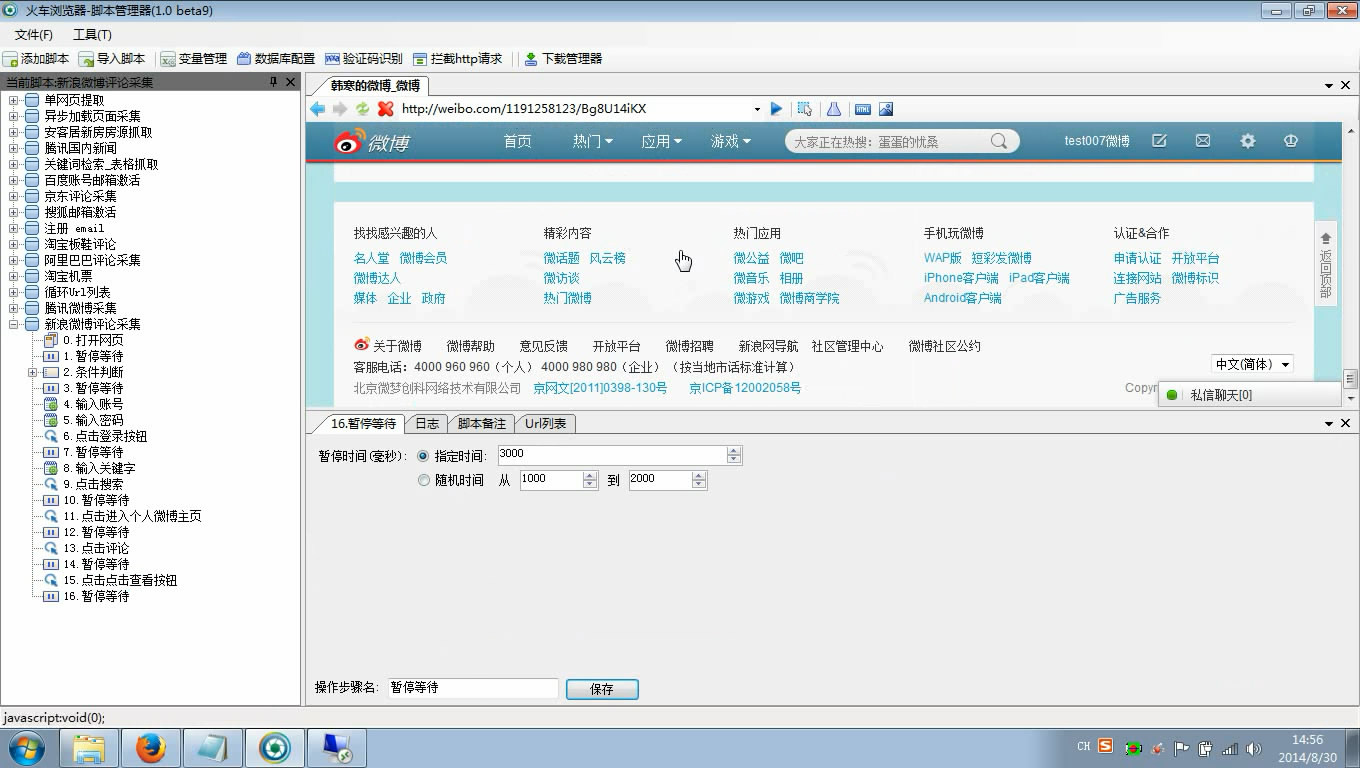Click the Weibo header icon right of the gear
Image resolution: width=1360 pixels, height=768 pixels.
[x=1291, y=141]
